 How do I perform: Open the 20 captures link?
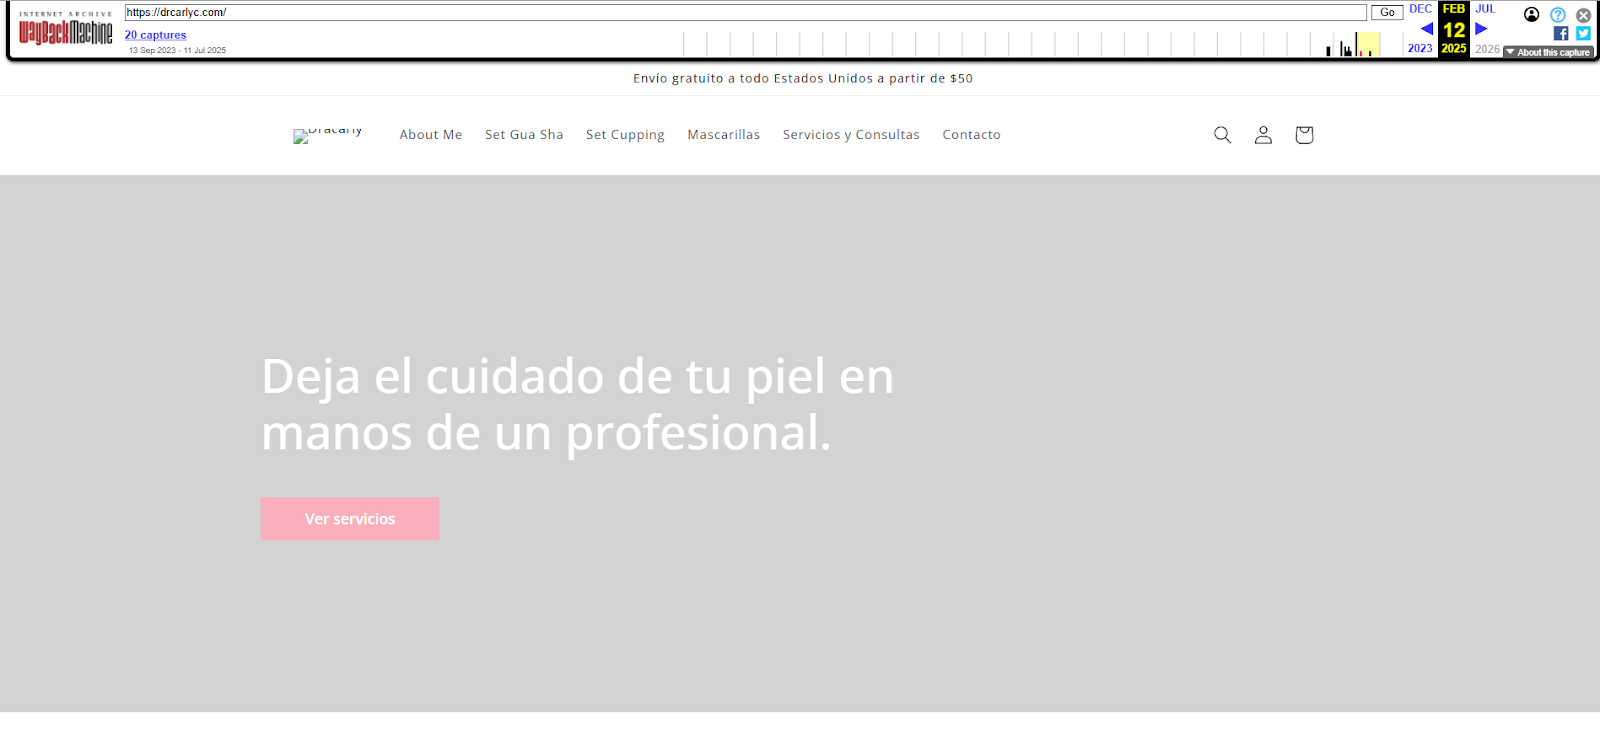[x=156, y=35]
